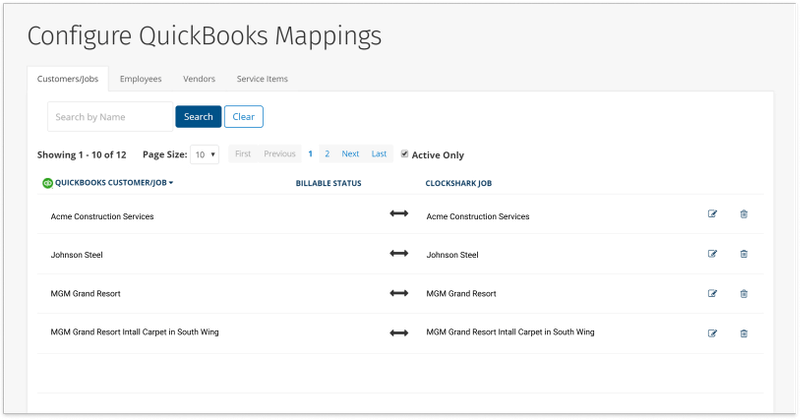Go to the Next page

point(351,154)
